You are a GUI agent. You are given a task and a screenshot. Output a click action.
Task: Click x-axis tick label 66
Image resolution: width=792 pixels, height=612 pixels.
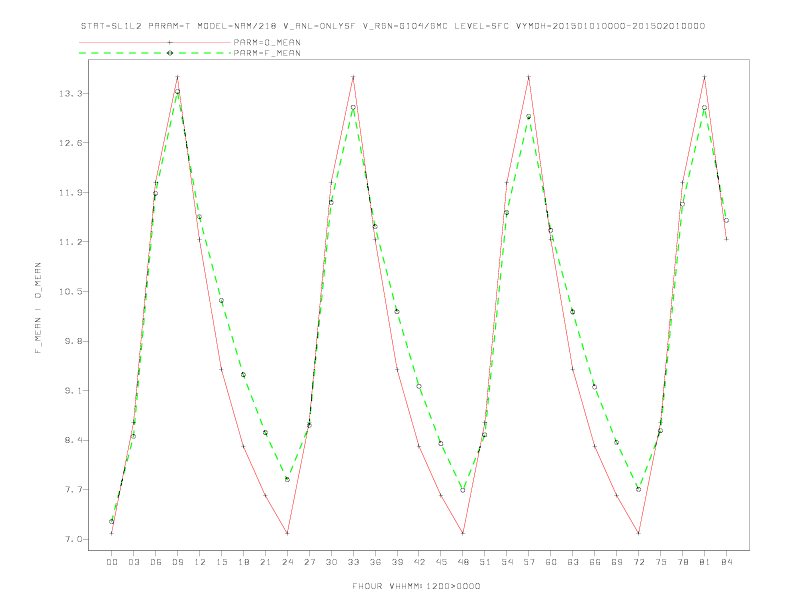595,562
